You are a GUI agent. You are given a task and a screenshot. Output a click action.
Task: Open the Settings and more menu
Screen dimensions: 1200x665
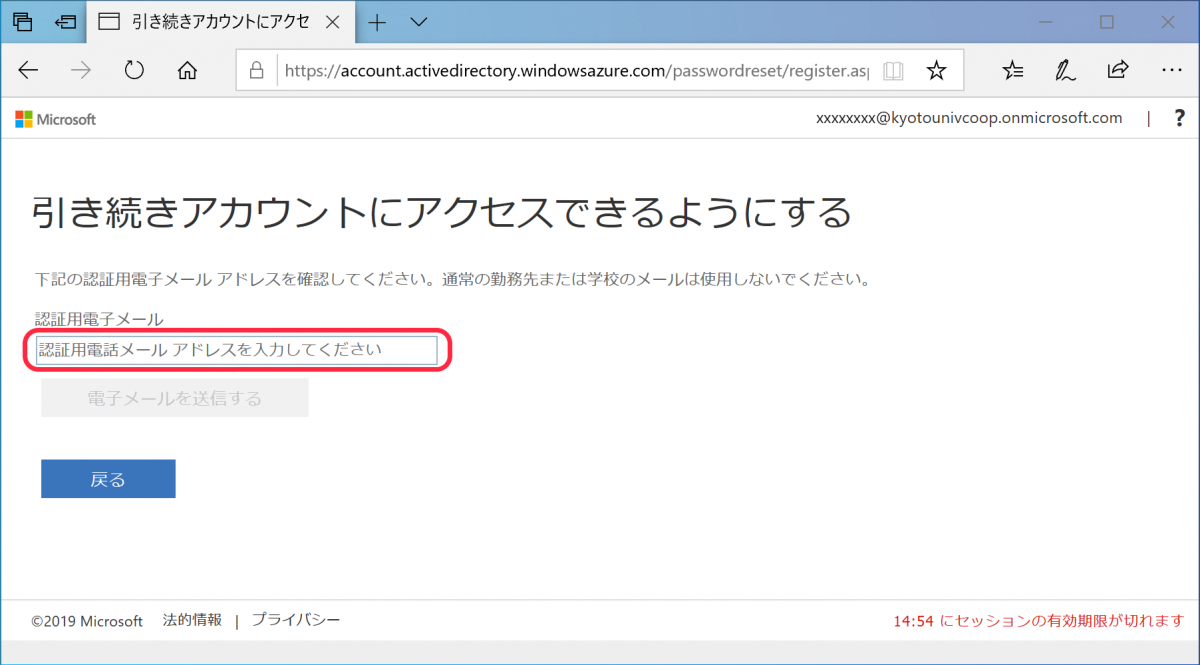(x=1171, y=70)
